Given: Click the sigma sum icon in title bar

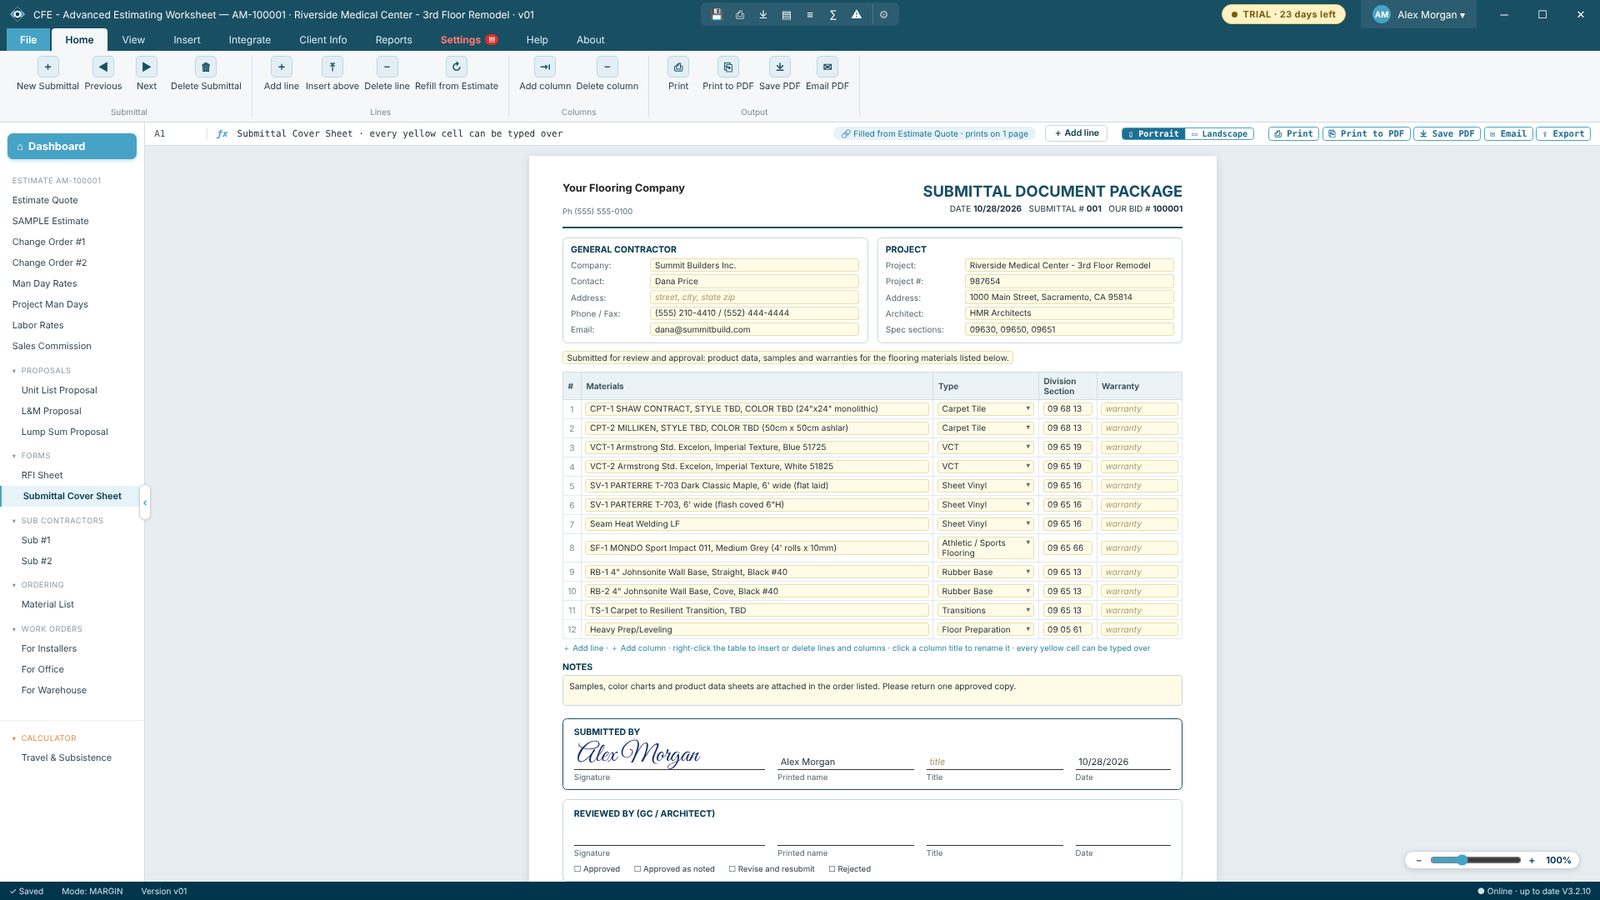Looking at the screenshot, I should tap(833, 15).
